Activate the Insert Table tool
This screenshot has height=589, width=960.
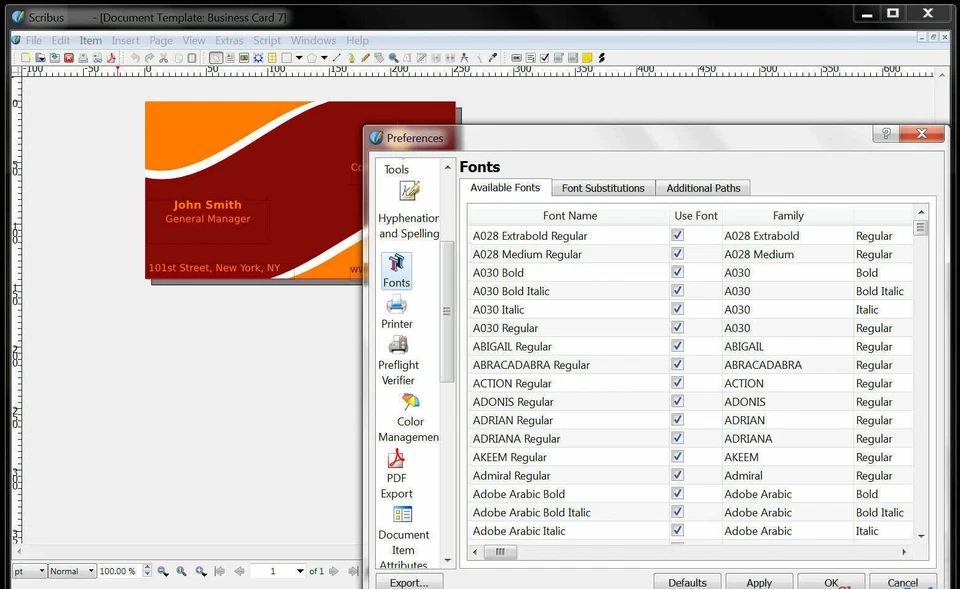tap(272, 58)
